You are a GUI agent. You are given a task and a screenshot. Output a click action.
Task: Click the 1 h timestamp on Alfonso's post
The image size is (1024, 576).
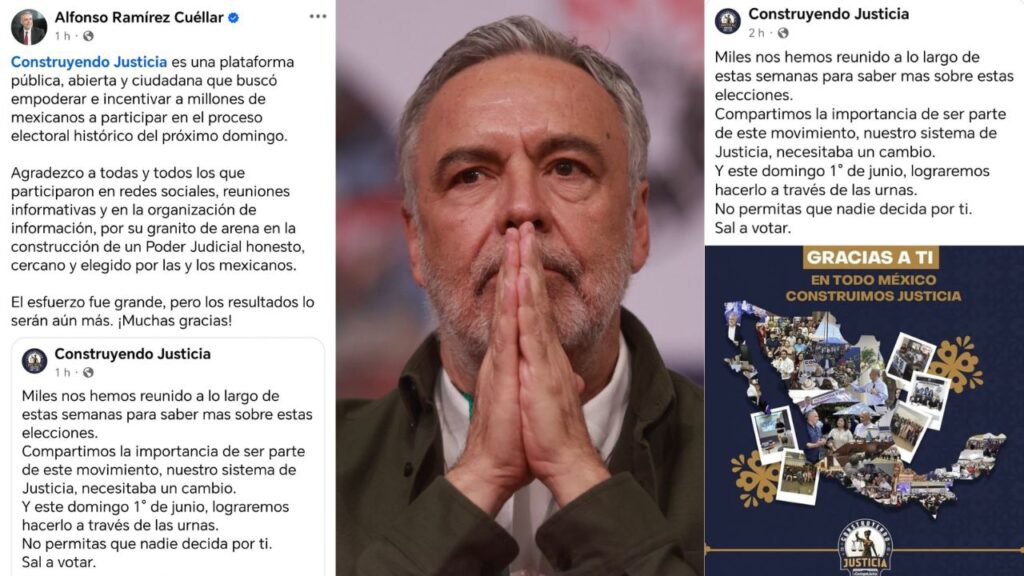coord(63,36)
